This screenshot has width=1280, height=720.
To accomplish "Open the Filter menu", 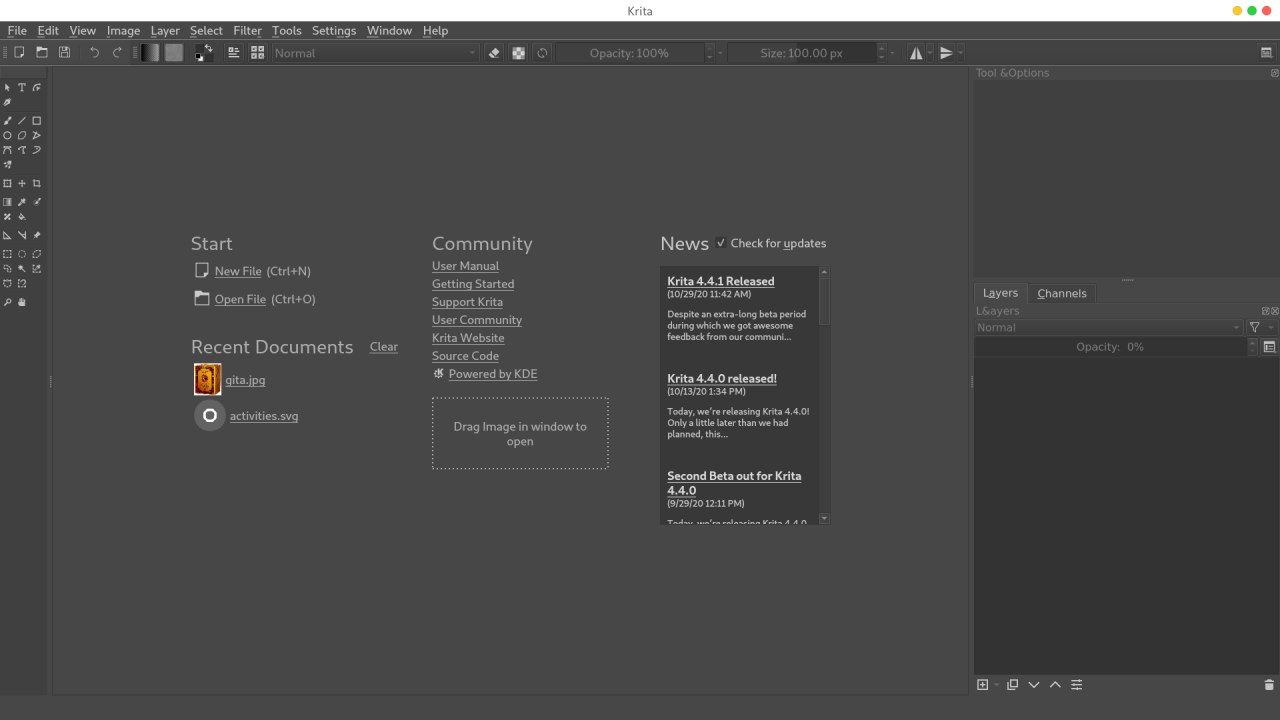I will pos(247,31).
